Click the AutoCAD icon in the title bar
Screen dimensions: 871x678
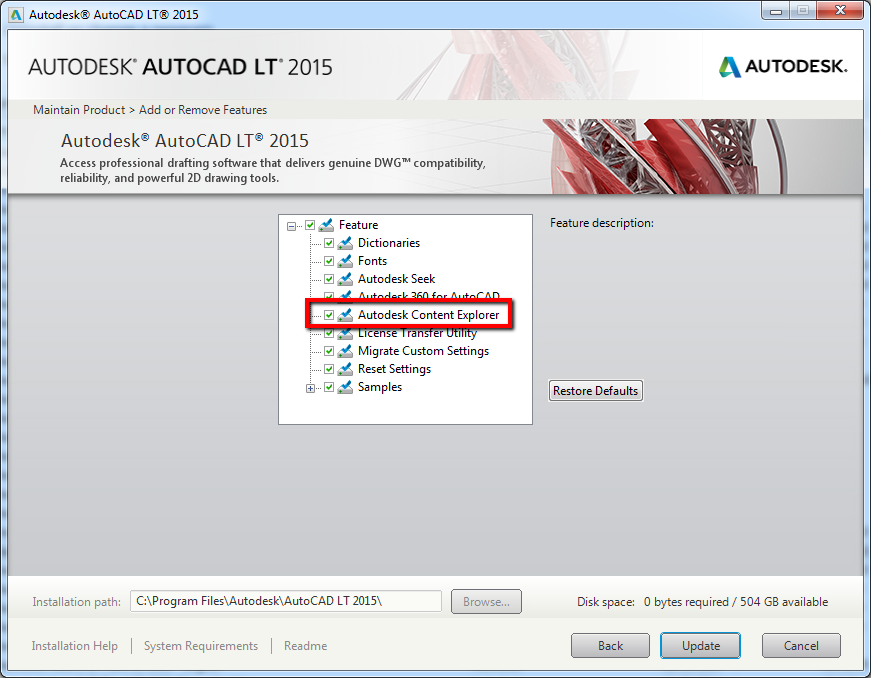tap(14, 13)
